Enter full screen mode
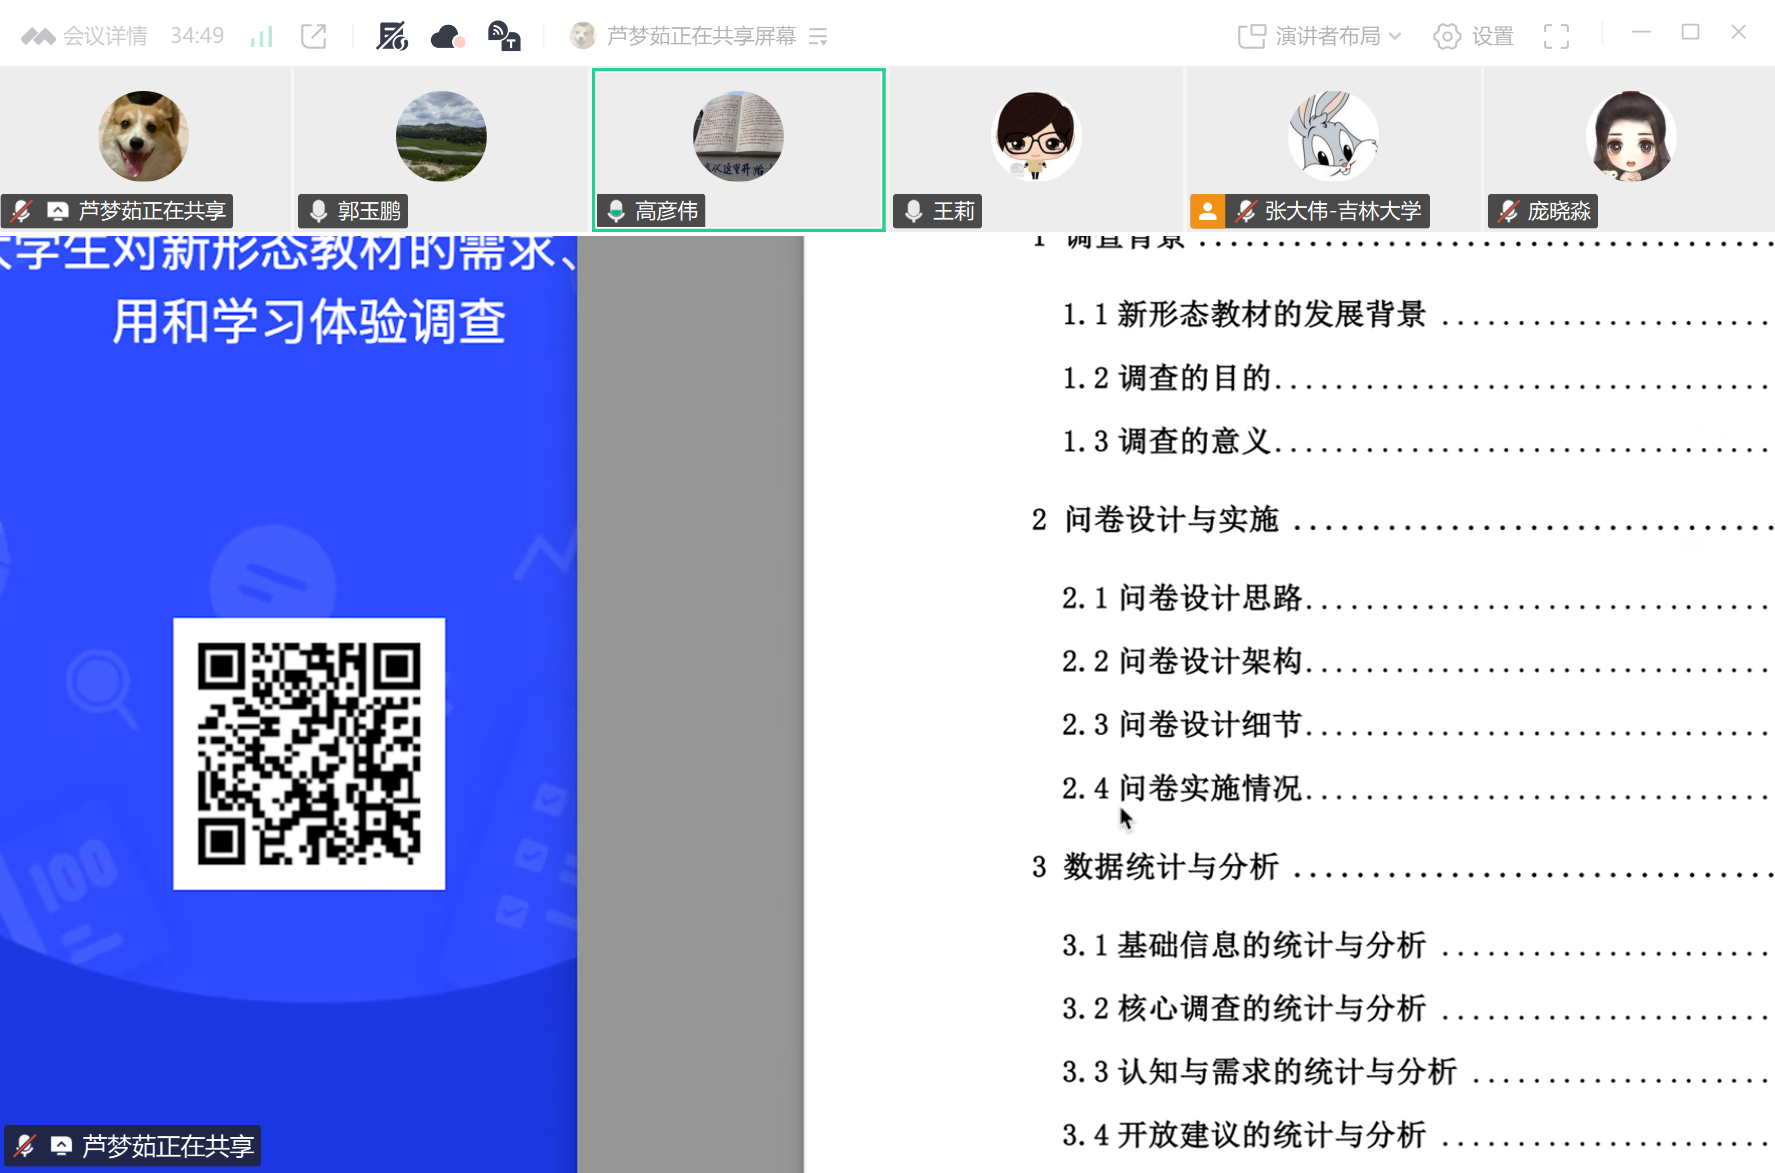 pyautogui.click(x=1556, y=37)
